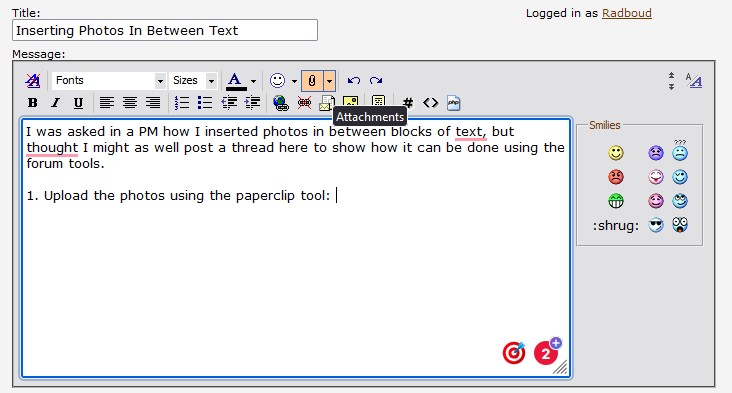Open the Sizes dropdown

click(193, 81)
